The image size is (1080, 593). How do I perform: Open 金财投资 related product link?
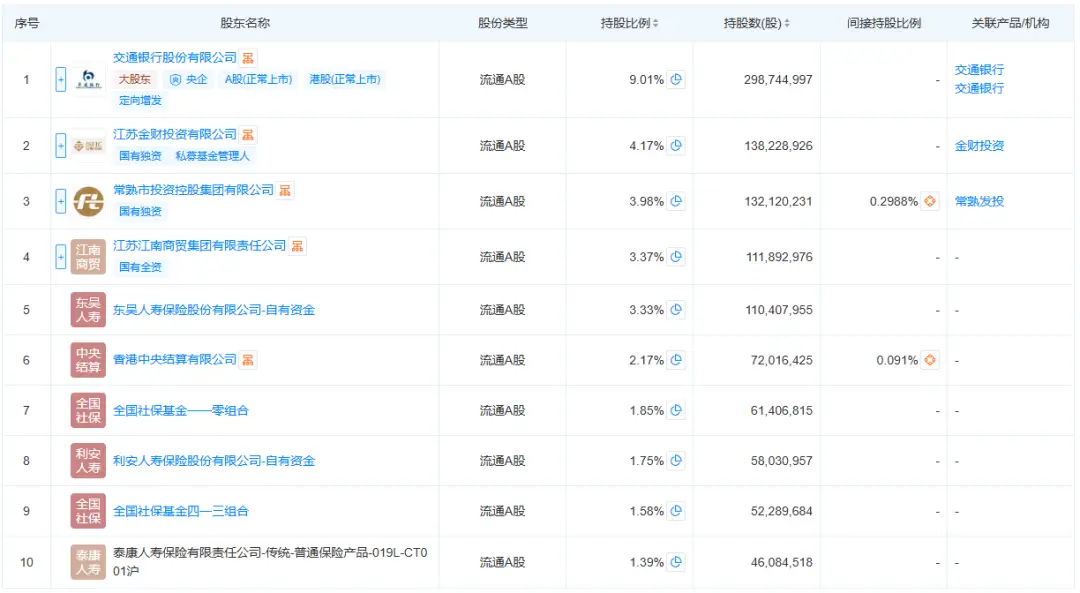pyautogui.click(x=979, y=145)
